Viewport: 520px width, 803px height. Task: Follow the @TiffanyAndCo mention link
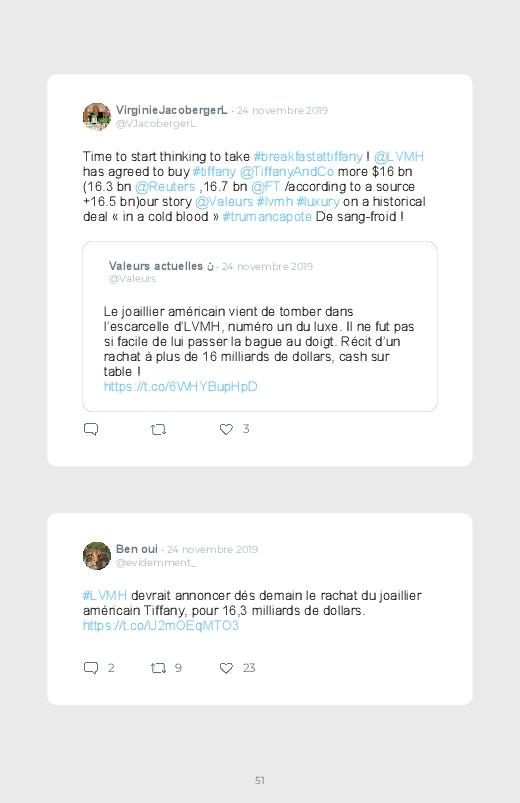pyautogui.click(x=287, y=172)
